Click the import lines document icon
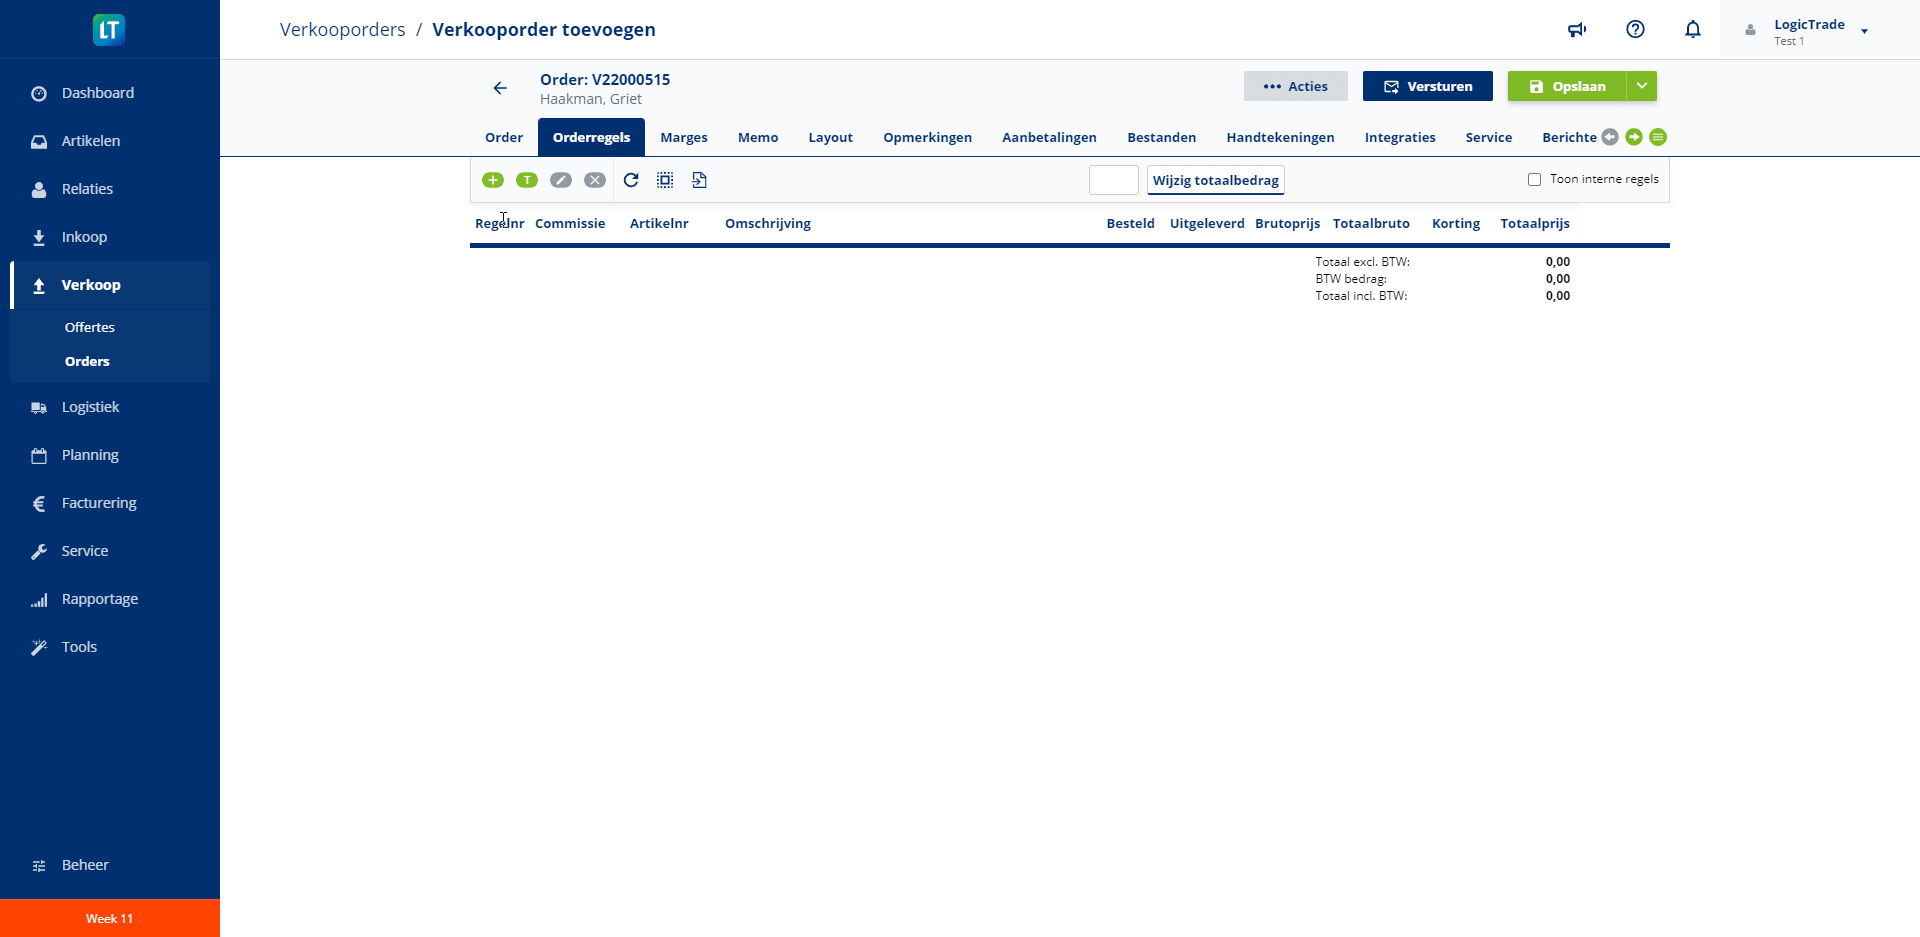Image resolution: width=1920 pixels, height=937 pixels. 699,180
